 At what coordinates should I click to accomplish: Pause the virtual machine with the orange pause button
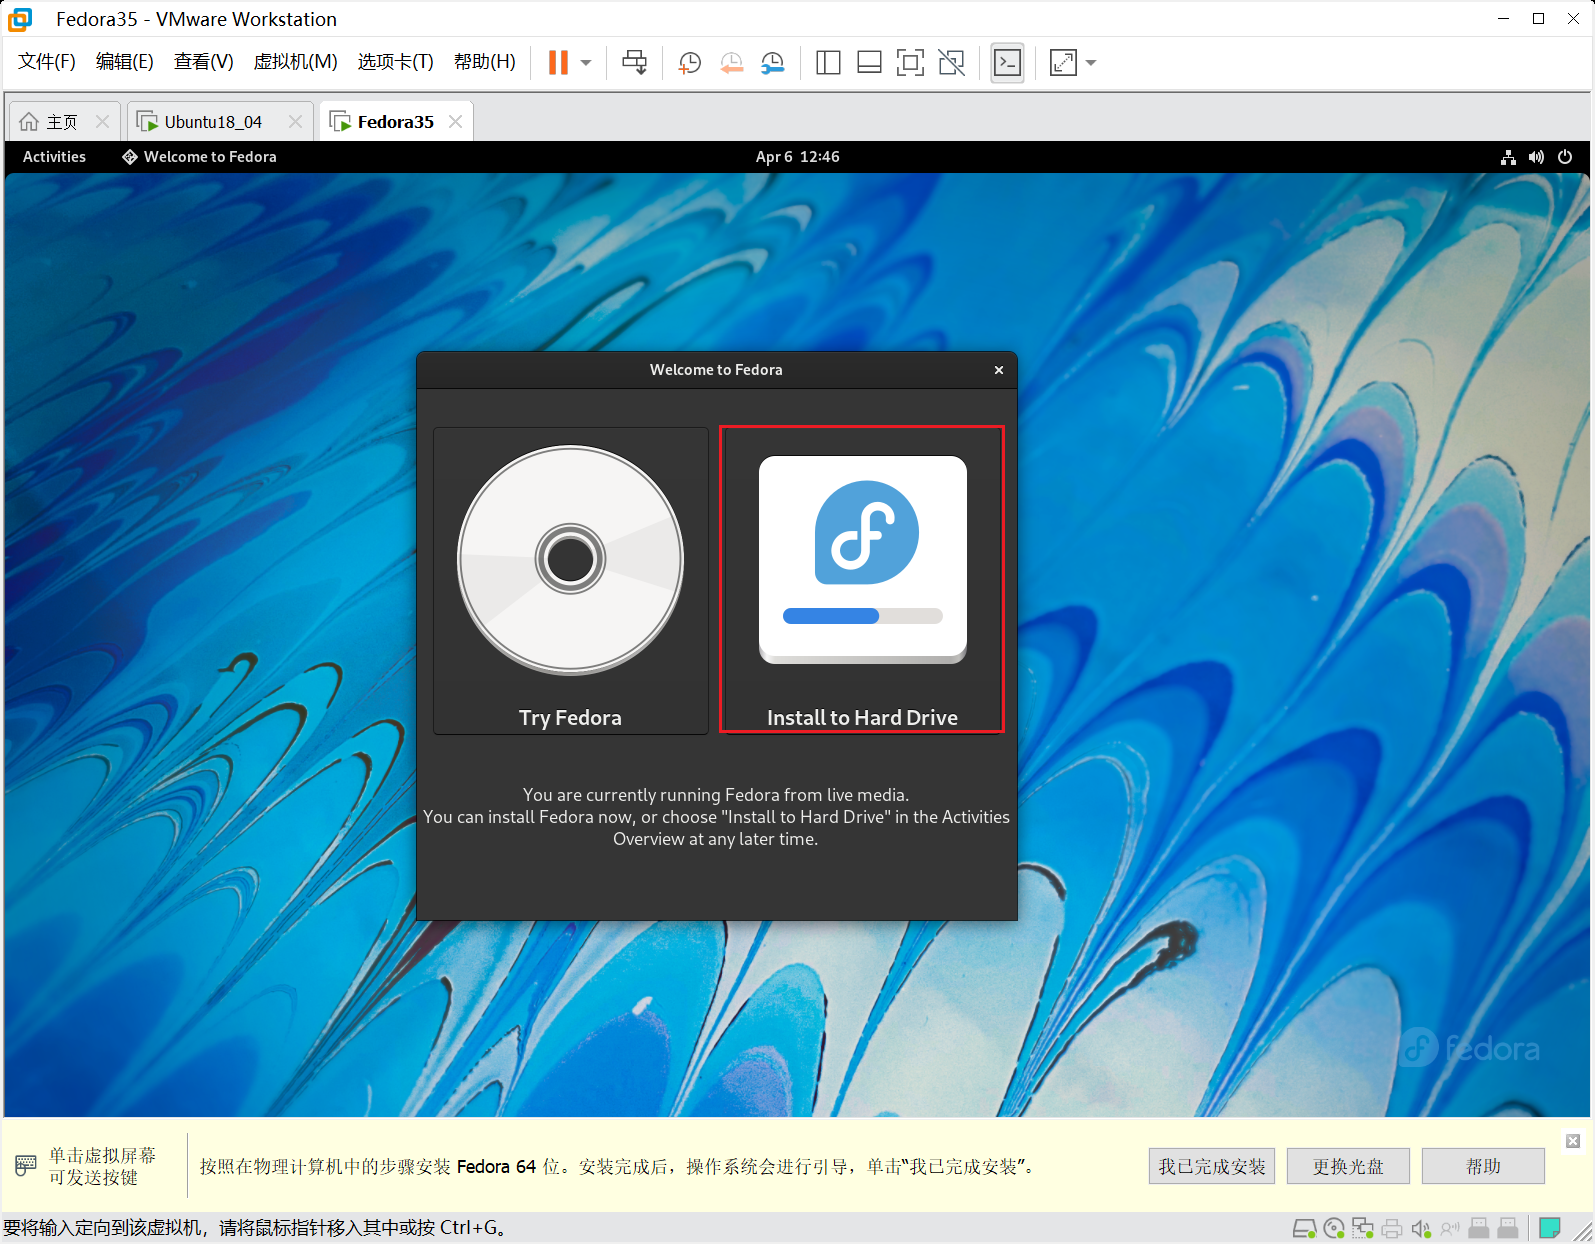558,63
